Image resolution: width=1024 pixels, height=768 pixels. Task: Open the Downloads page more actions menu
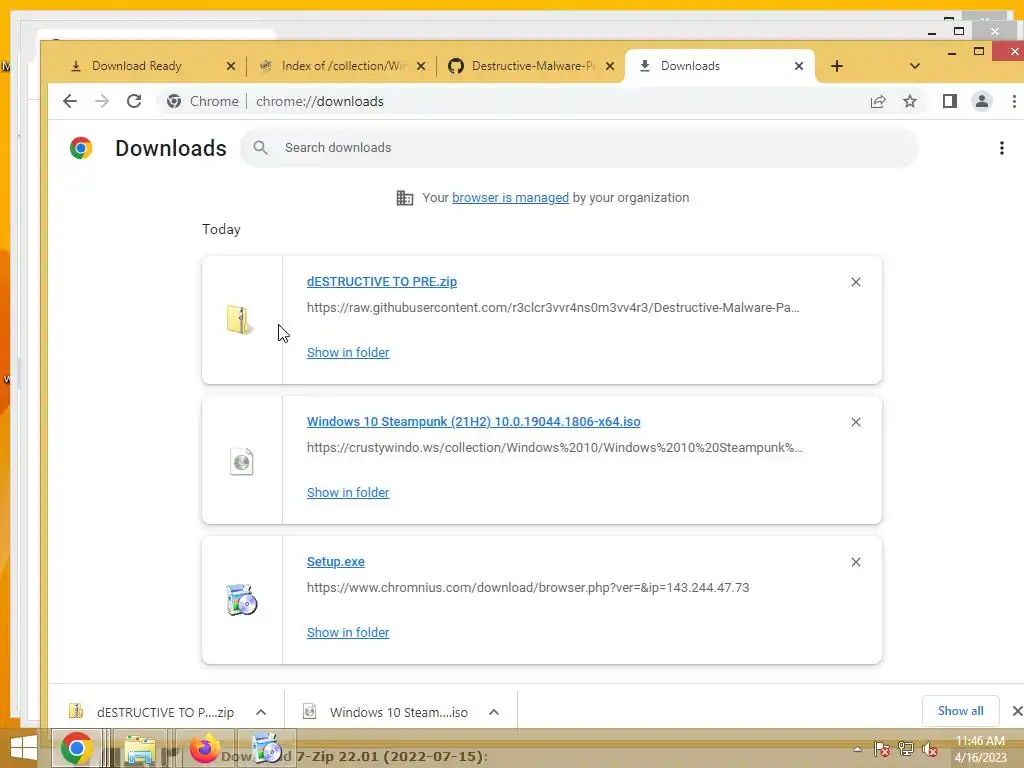1001,148
